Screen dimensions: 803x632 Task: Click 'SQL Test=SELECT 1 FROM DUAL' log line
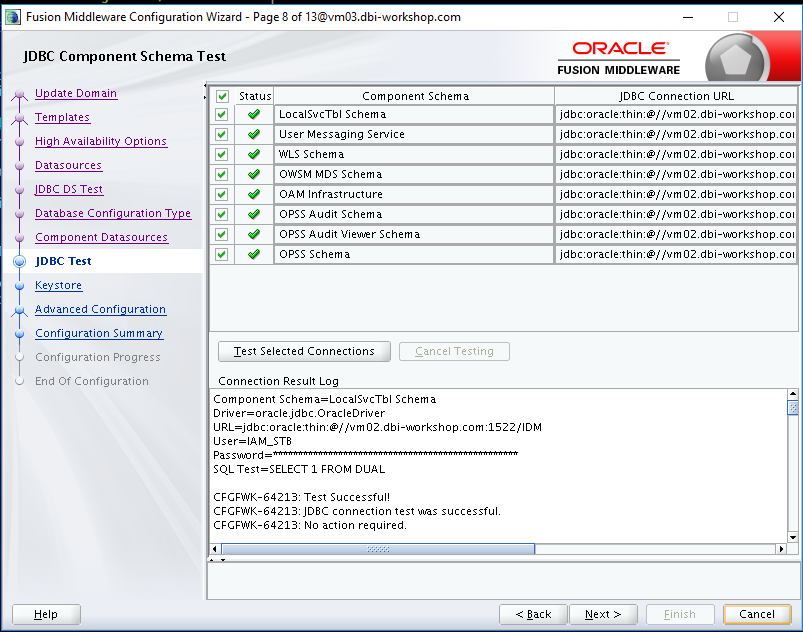point(299,469)
